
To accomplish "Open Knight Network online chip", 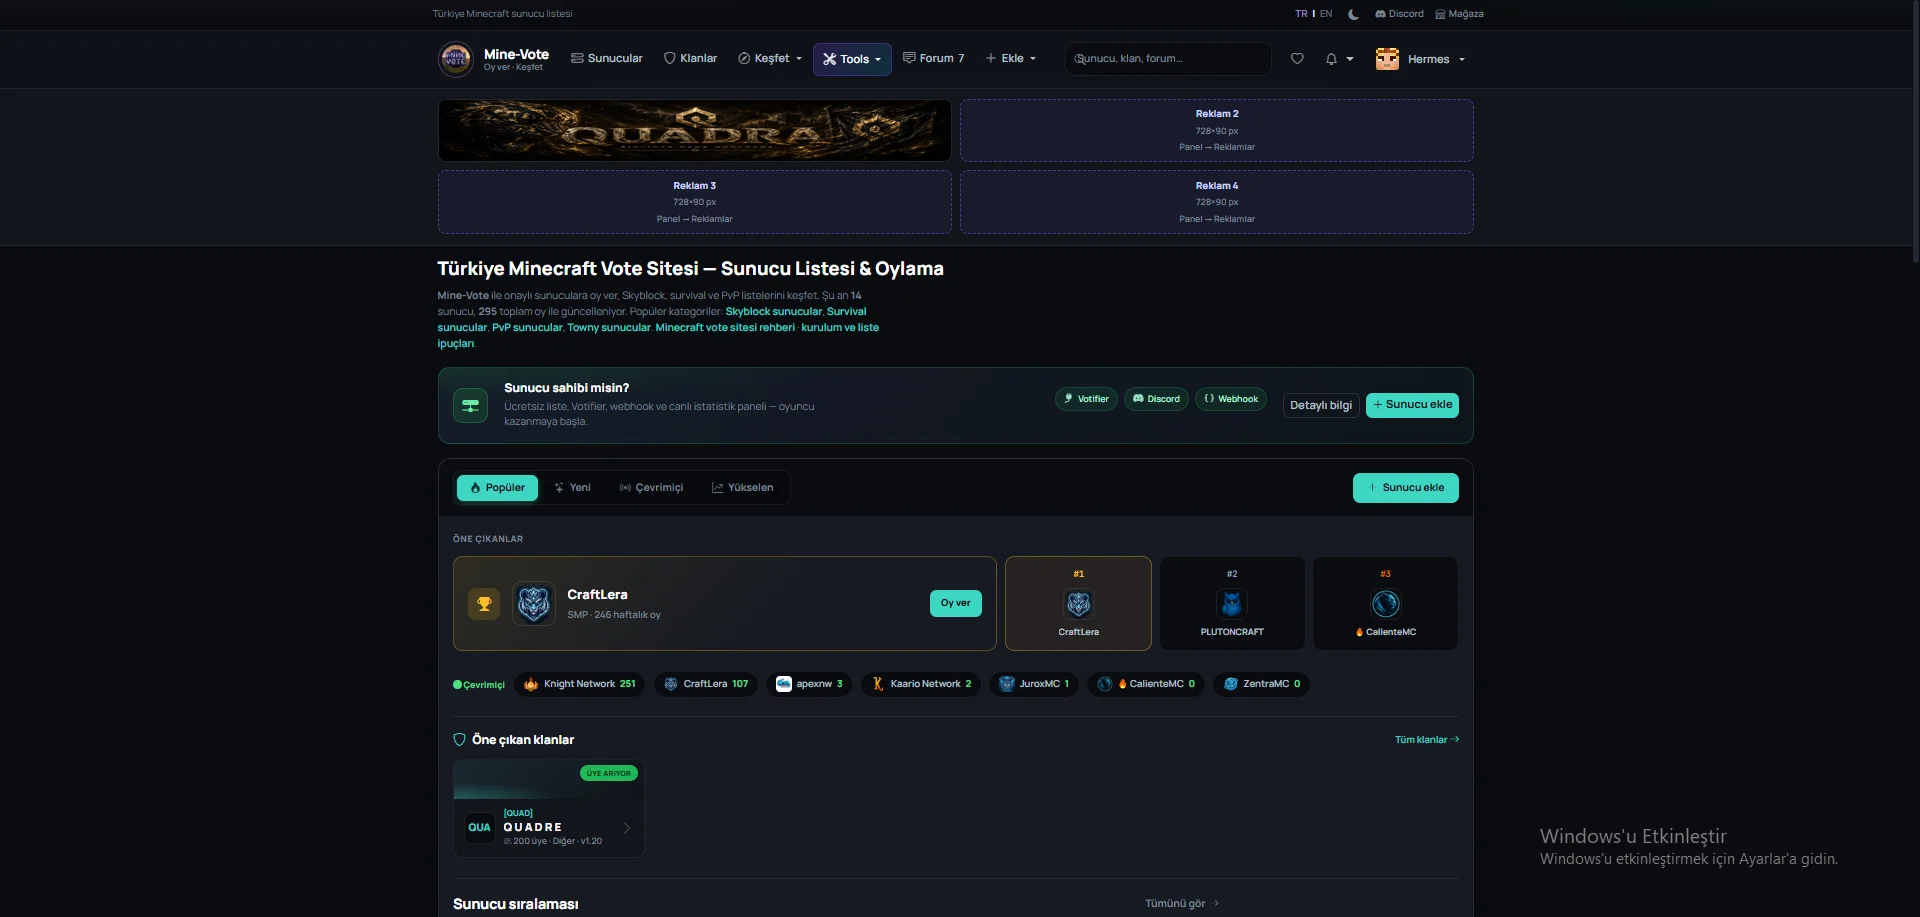I will (579, 684).
